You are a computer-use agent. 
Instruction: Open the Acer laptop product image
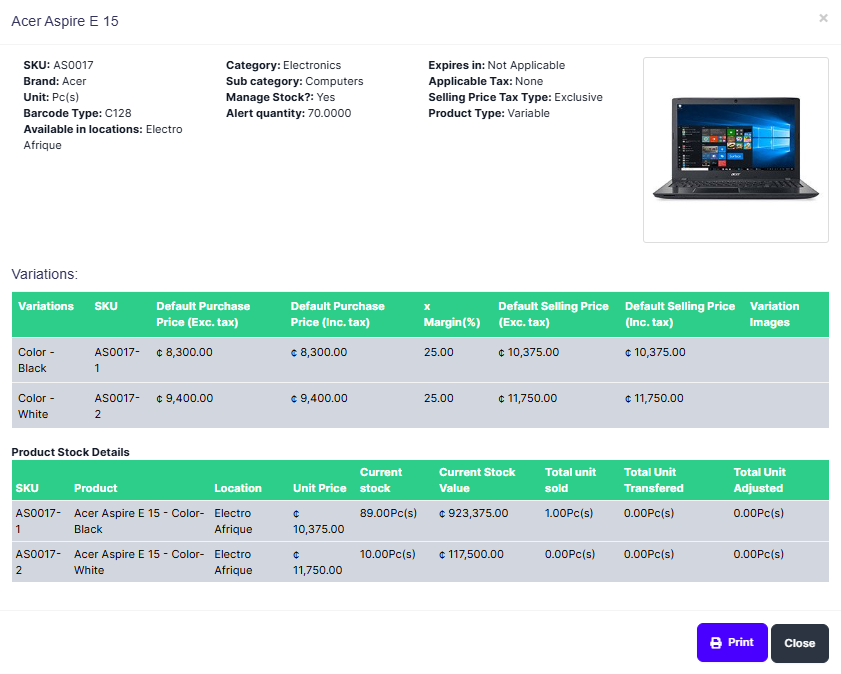point(736,150)
